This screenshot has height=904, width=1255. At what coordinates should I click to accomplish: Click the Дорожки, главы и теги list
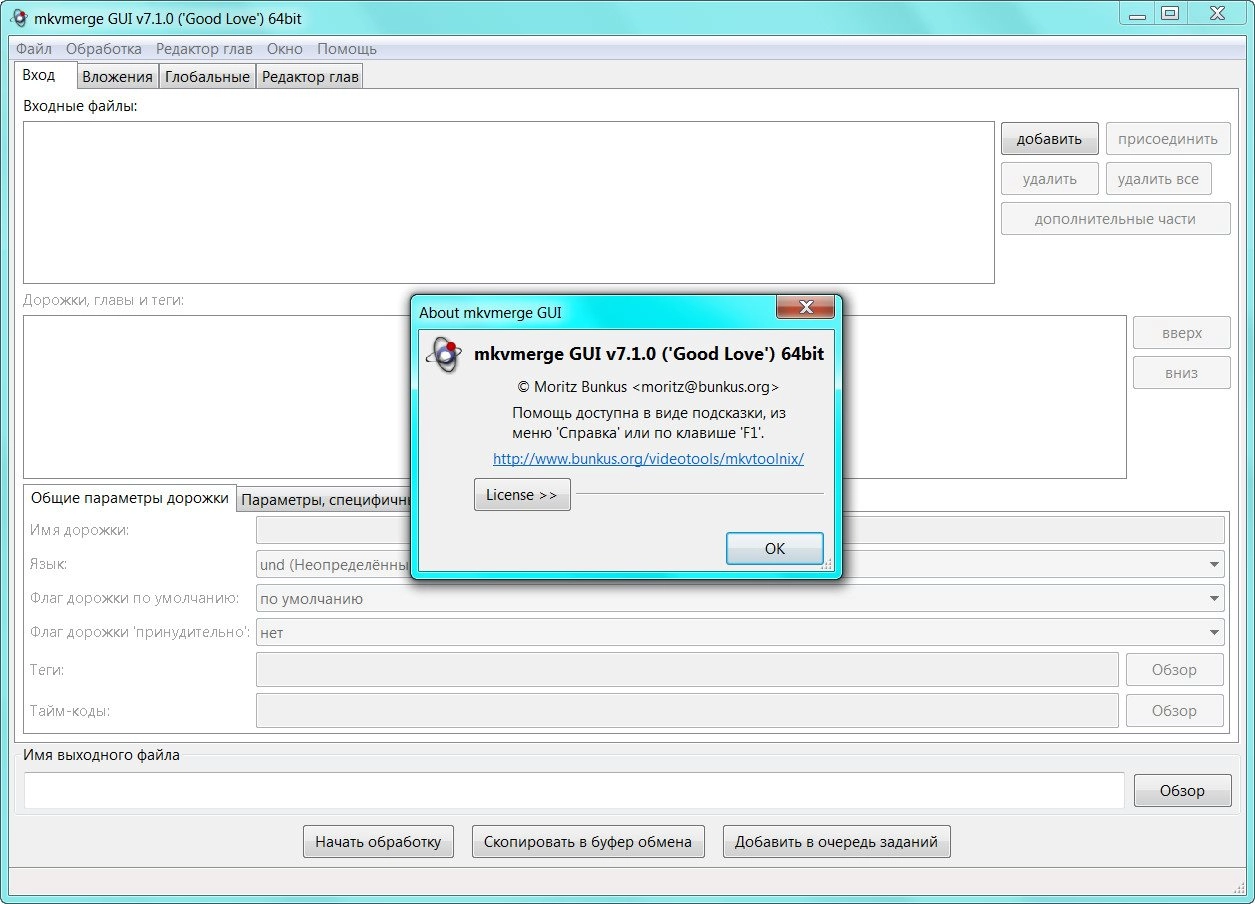click(575, 397)
